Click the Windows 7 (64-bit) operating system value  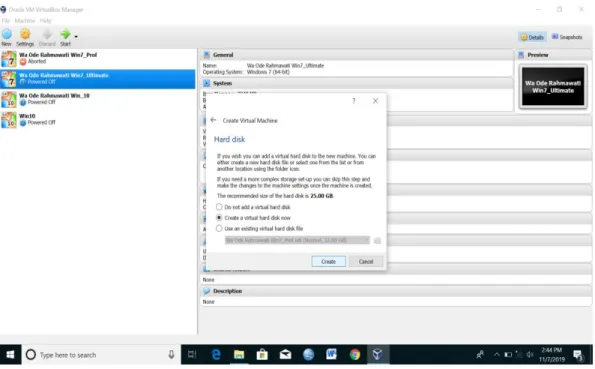point(268,72)
